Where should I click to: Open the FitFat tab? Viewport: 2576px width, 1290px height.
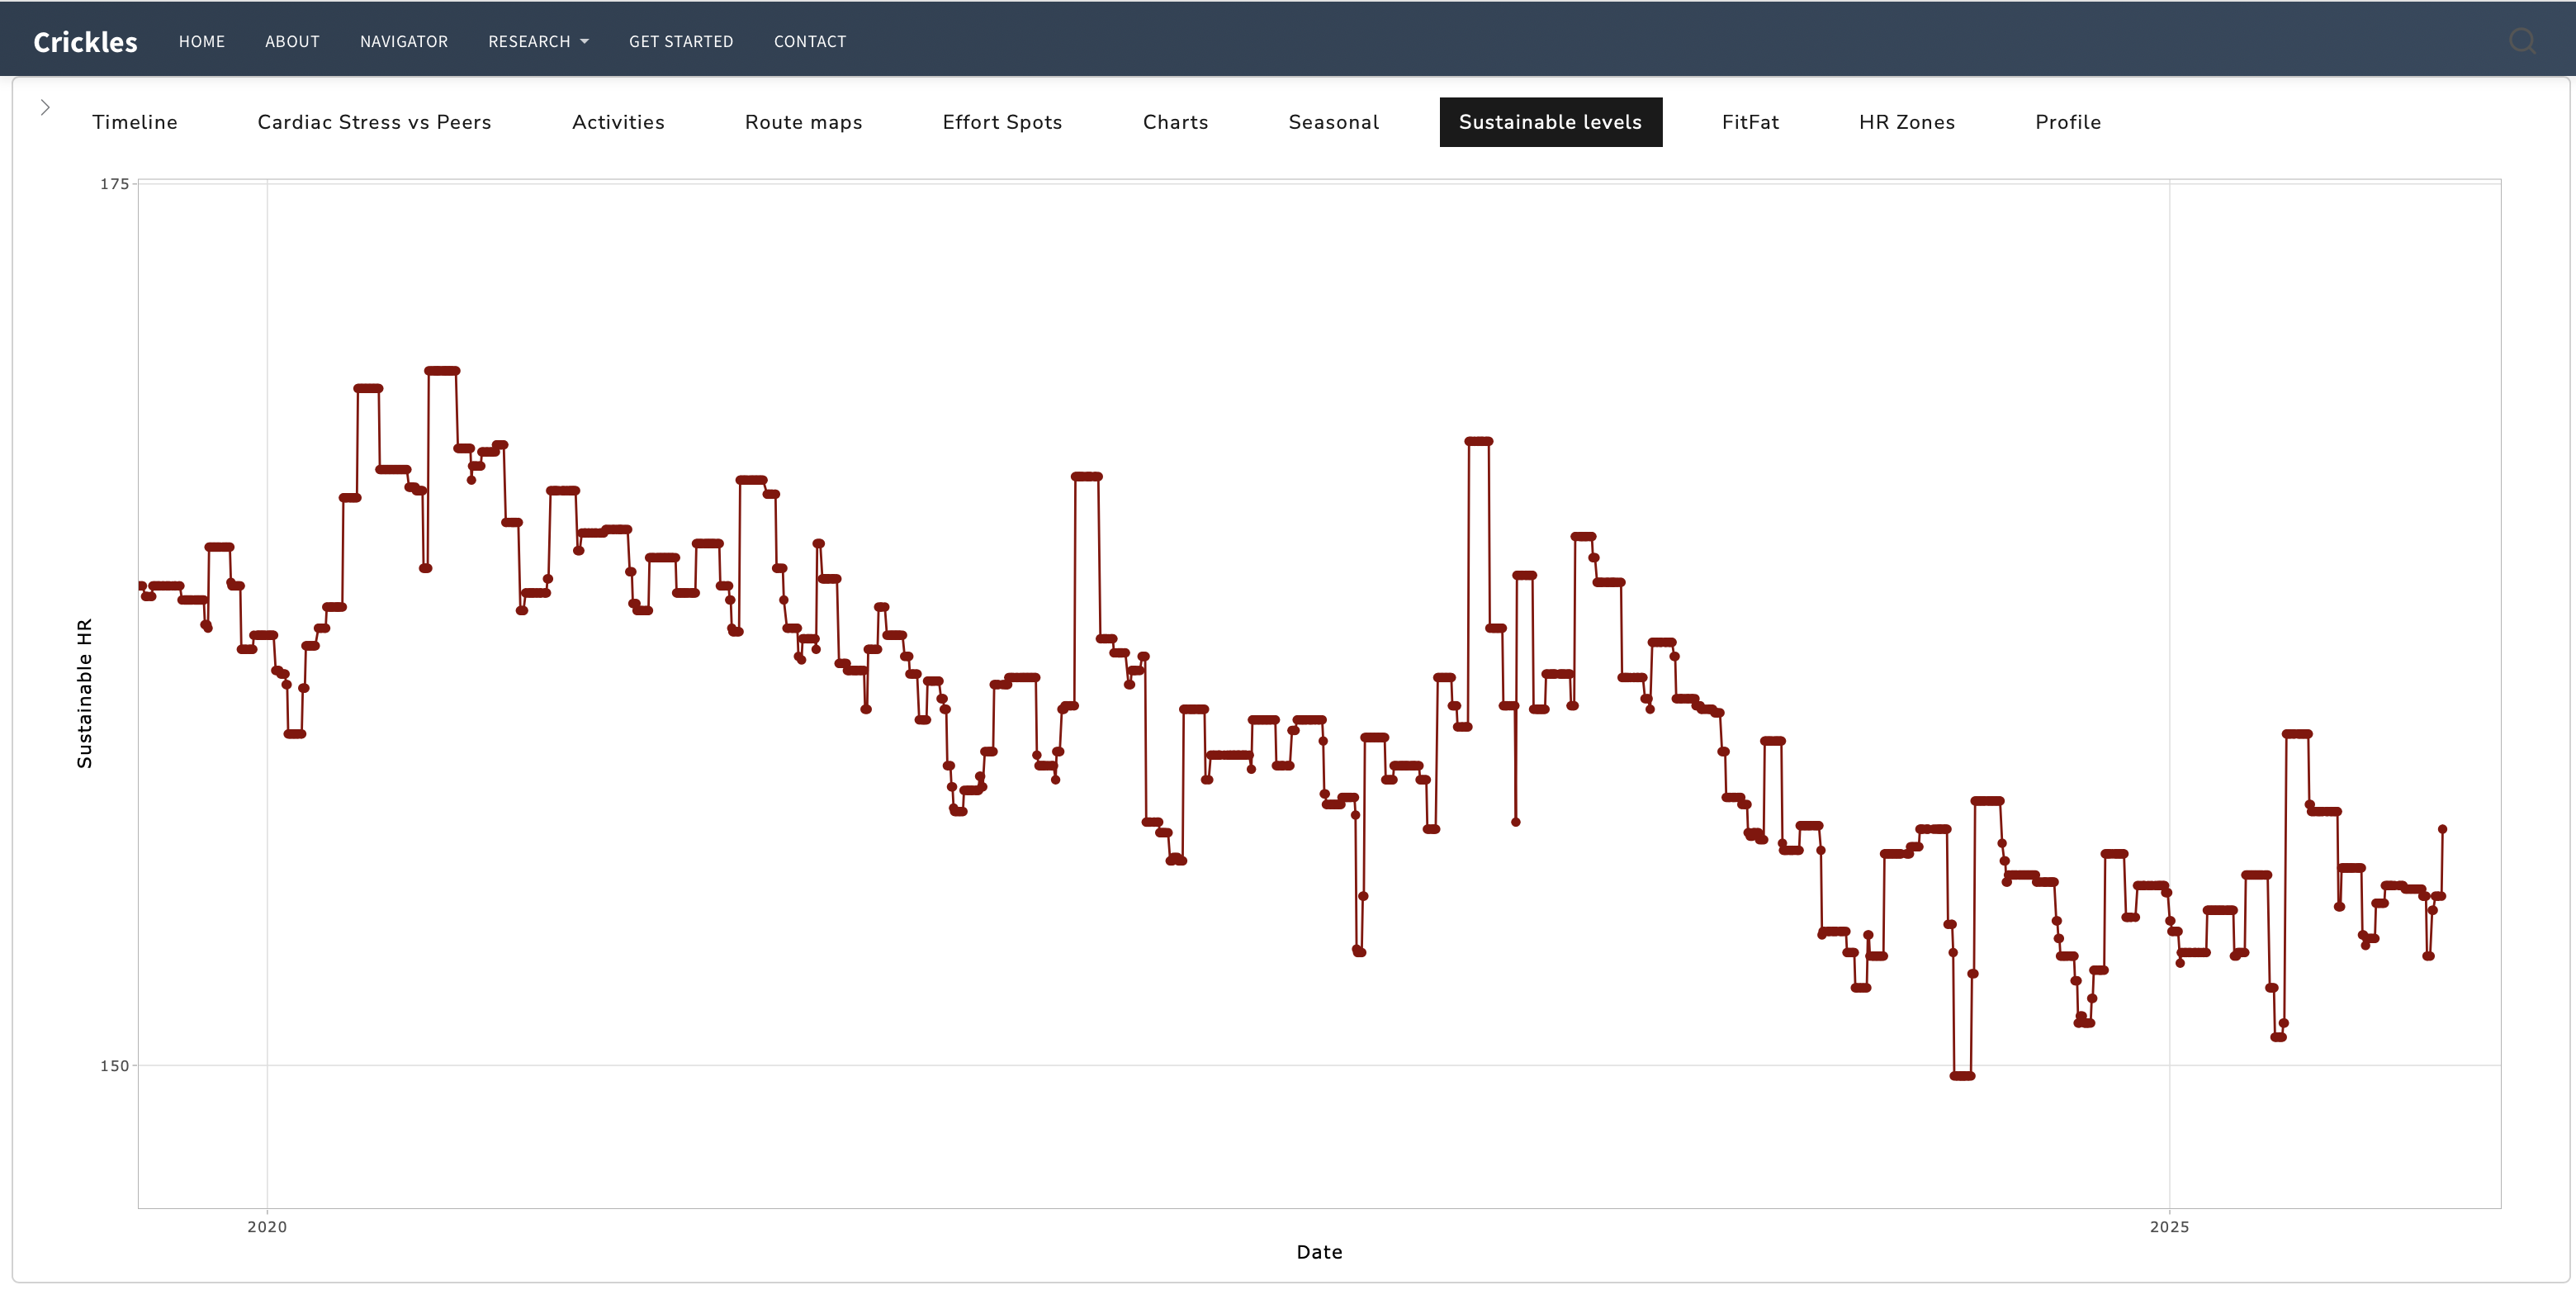coord(1750,122)
